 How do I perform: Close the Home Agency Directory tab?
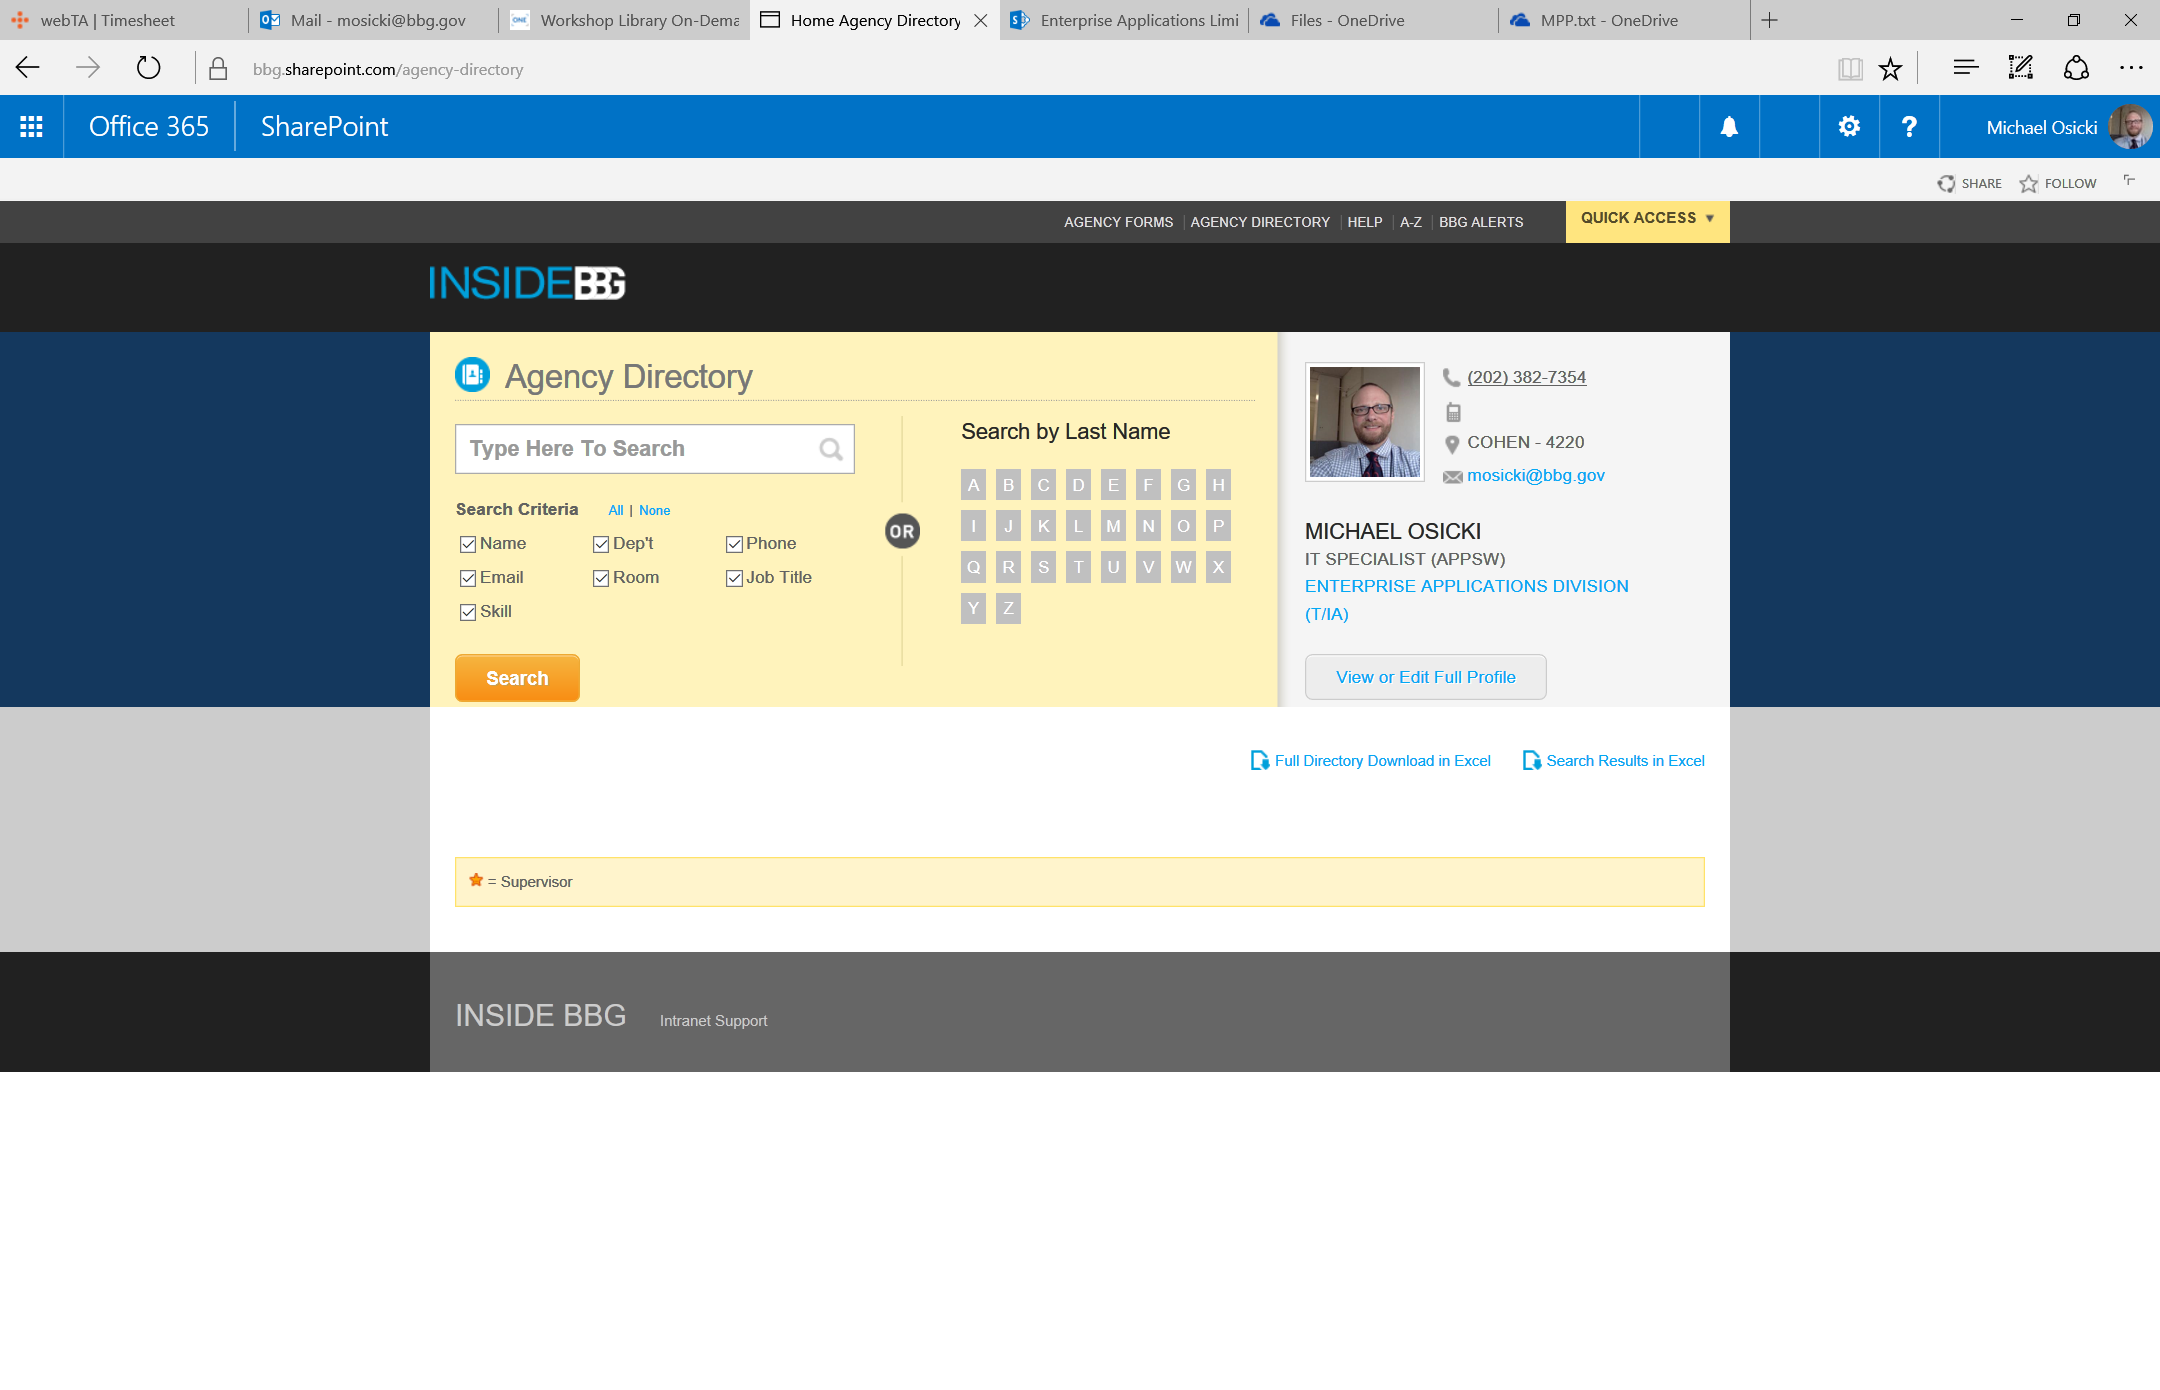980,20
